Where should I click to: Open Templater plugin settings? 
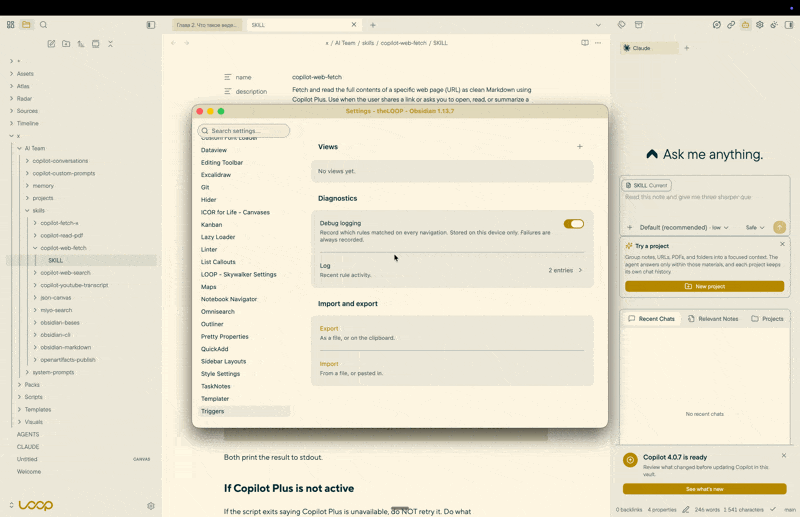pyautogui.click(x=215, y=399)
